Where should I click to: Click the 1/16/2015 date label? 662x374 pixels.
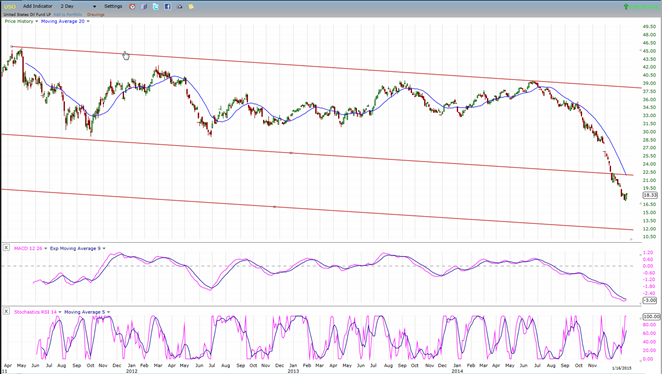pyautogui.click(x=621, y=368)
